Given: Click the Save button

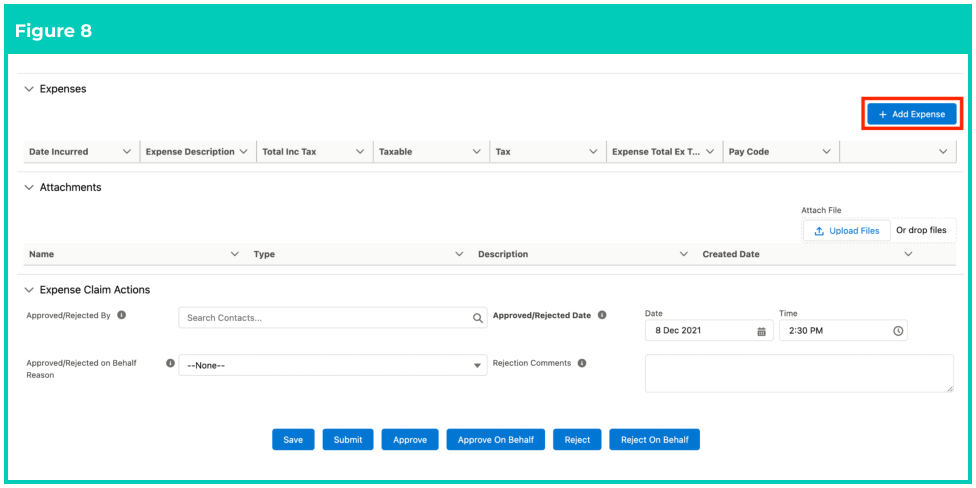Looking at the screenshot, I should click(x=293, y=439).
